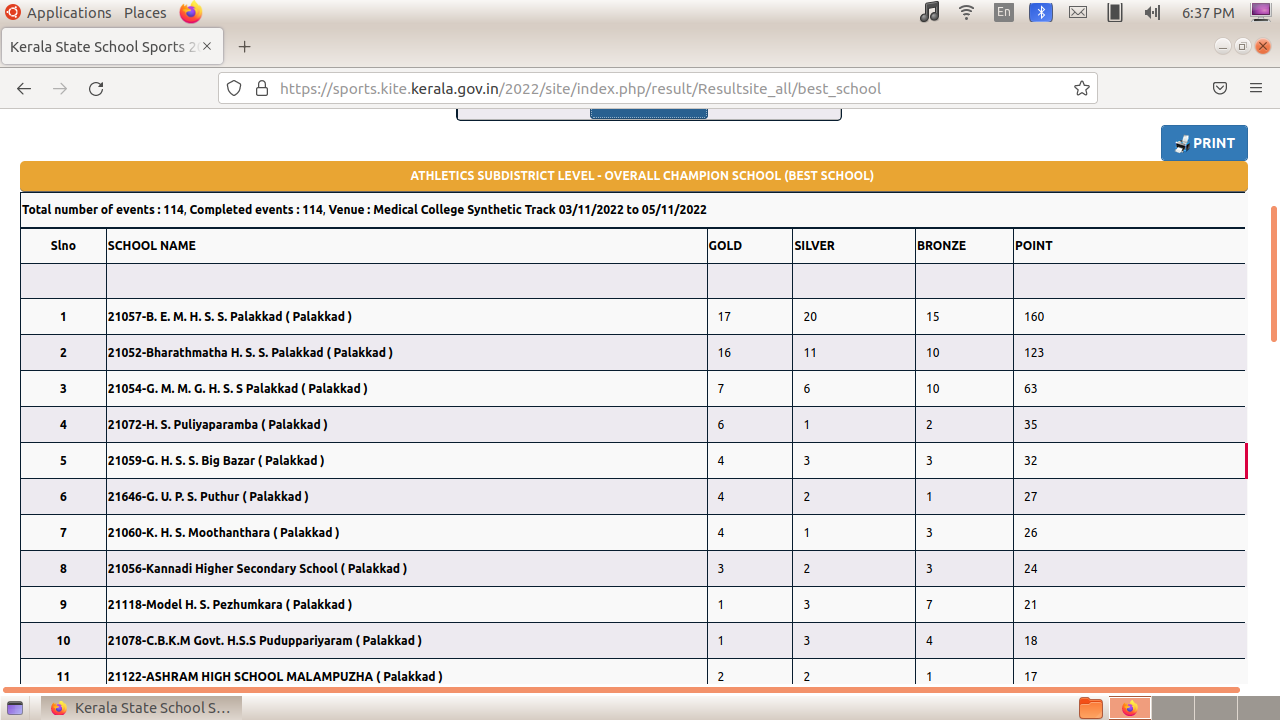Go back to the previous page
This screenshot has height=720, width=1280.
24,88
